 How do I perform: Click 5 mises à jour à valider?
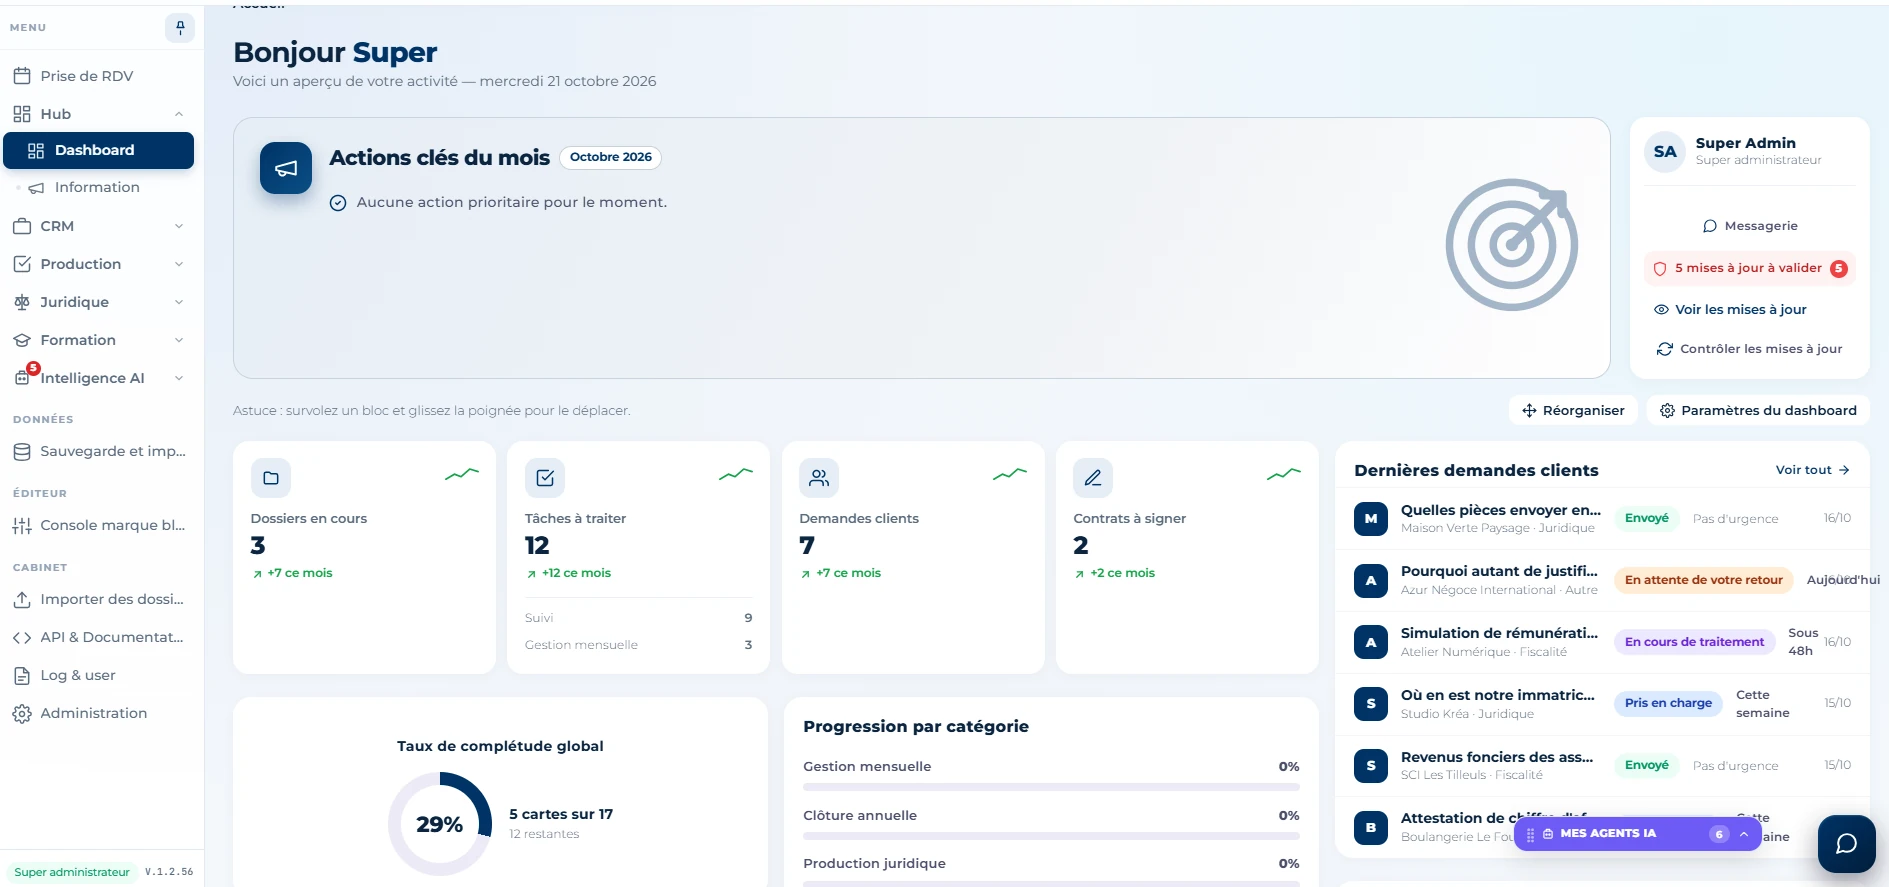pos(1750,268)
